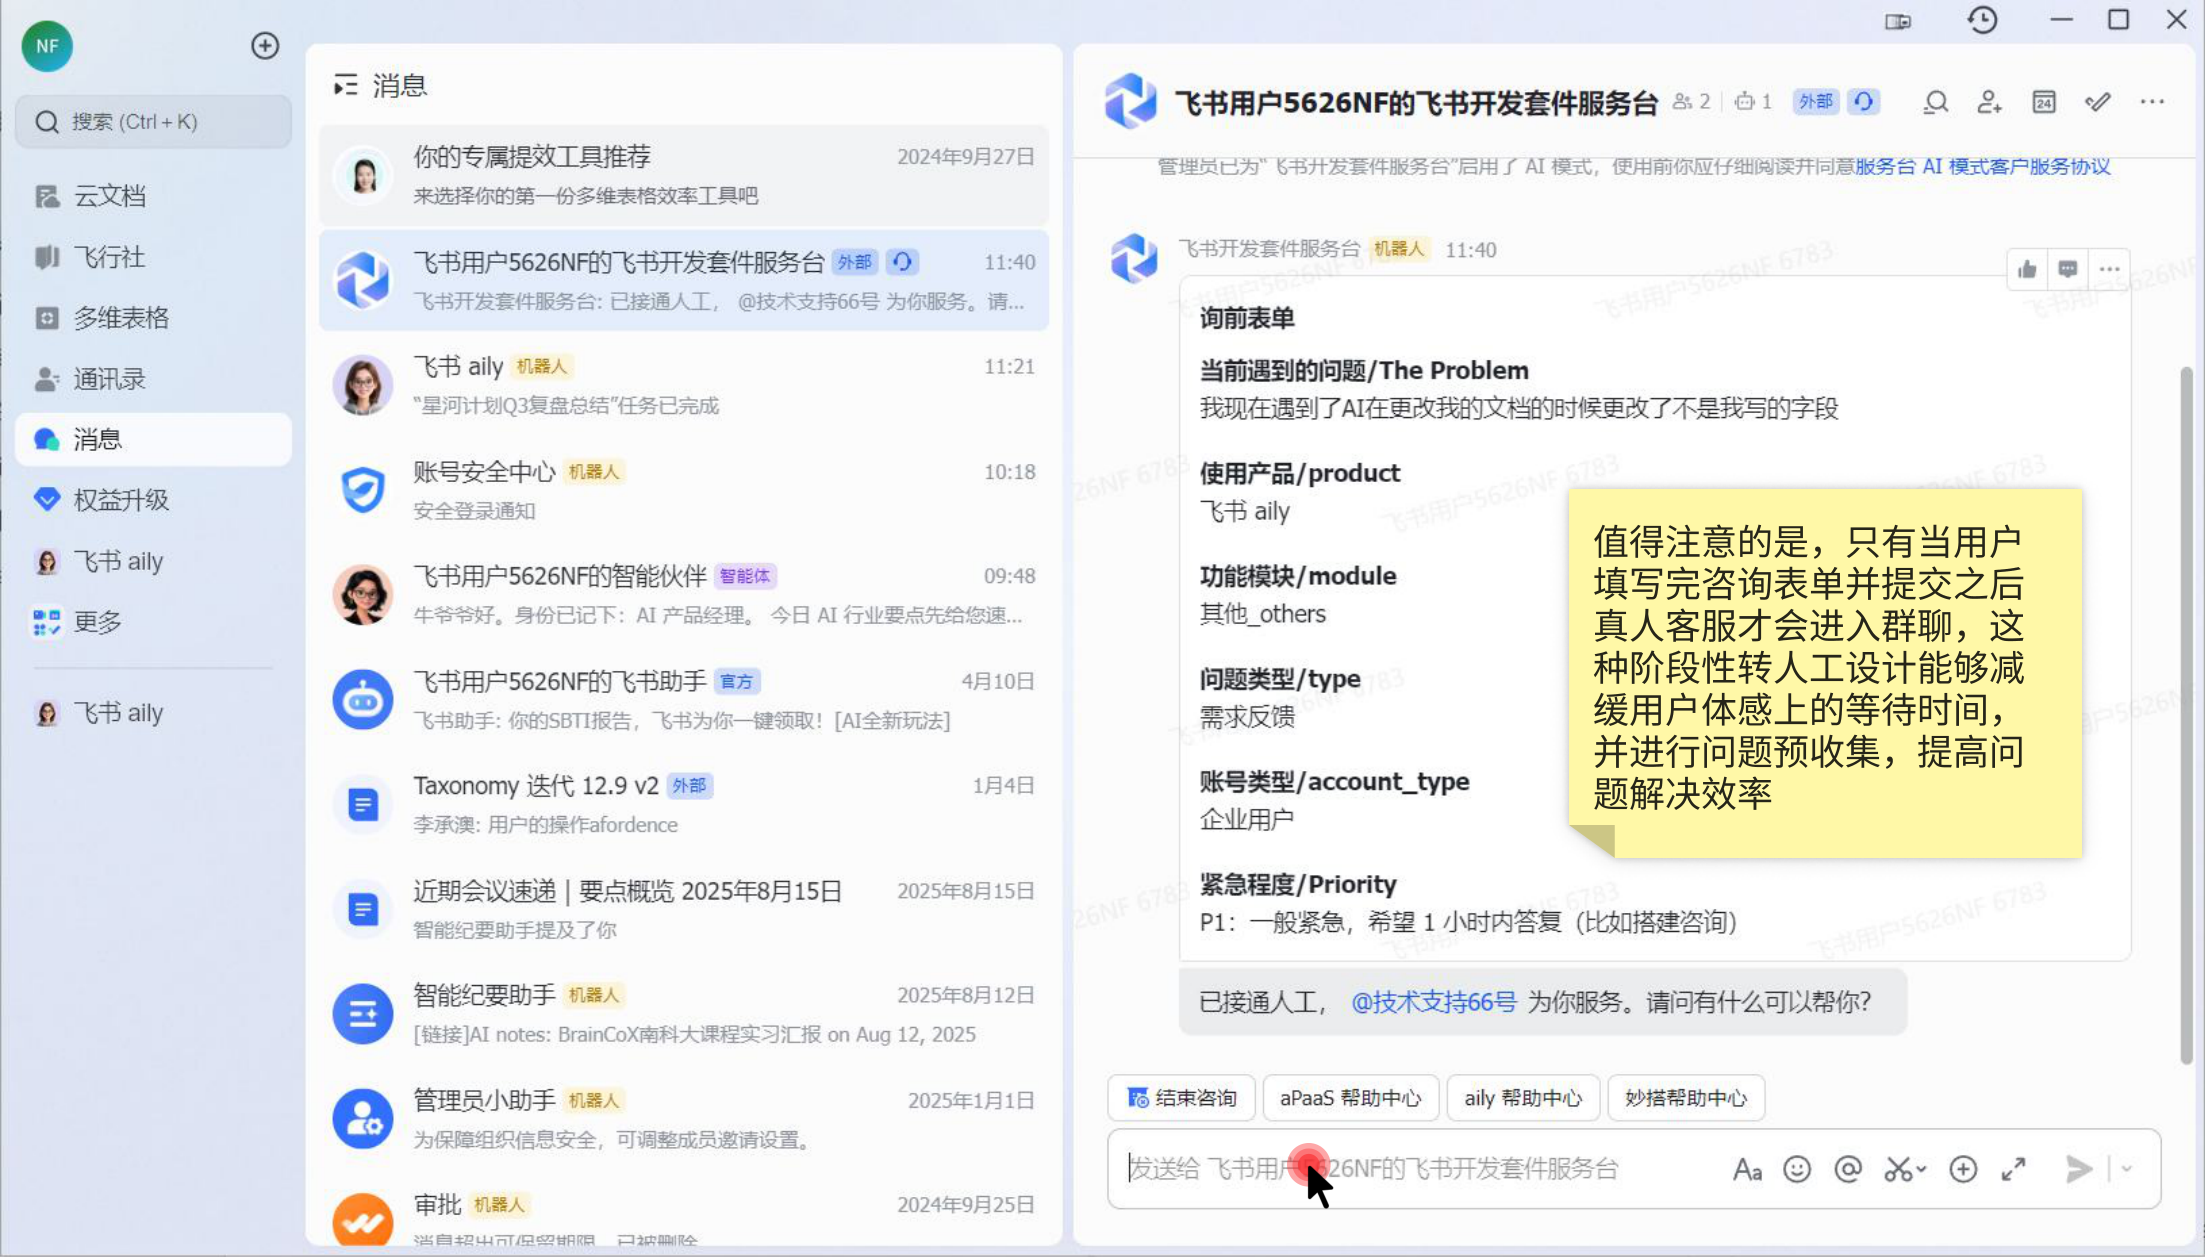Screen dimensions: 2205x1257
Task: Open the tasks checkmark icon in header
Action: (2098, 102)
